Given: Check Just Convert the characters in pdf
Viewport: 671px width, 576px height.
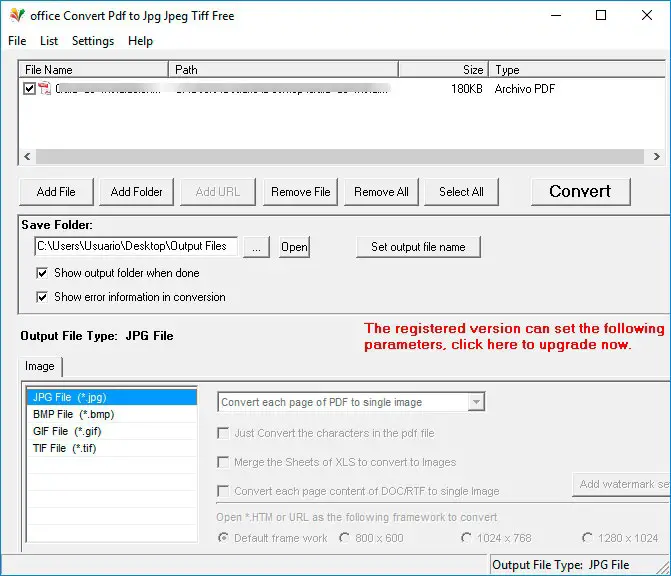Looking at the screenshot, I should (223, 433).
